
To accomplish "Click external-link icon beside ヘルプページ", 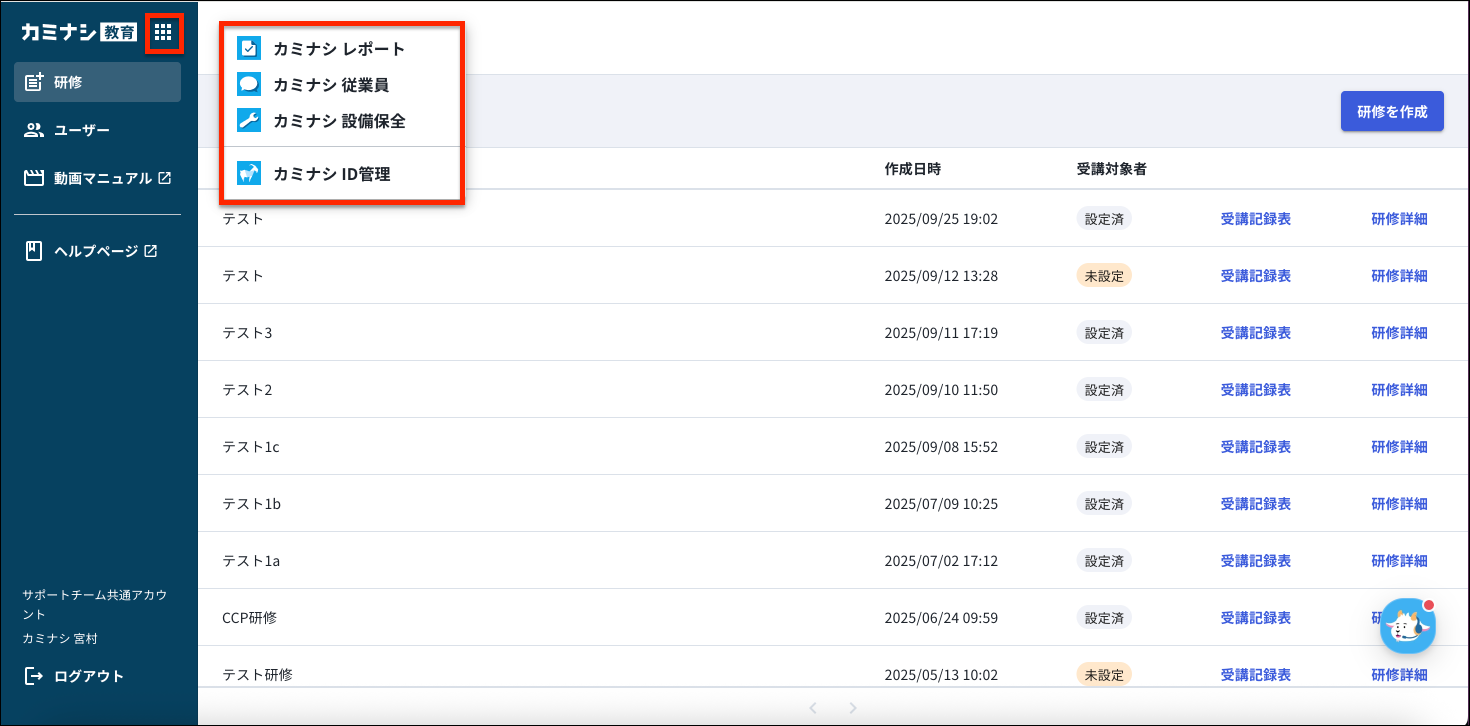I will 151,251.
